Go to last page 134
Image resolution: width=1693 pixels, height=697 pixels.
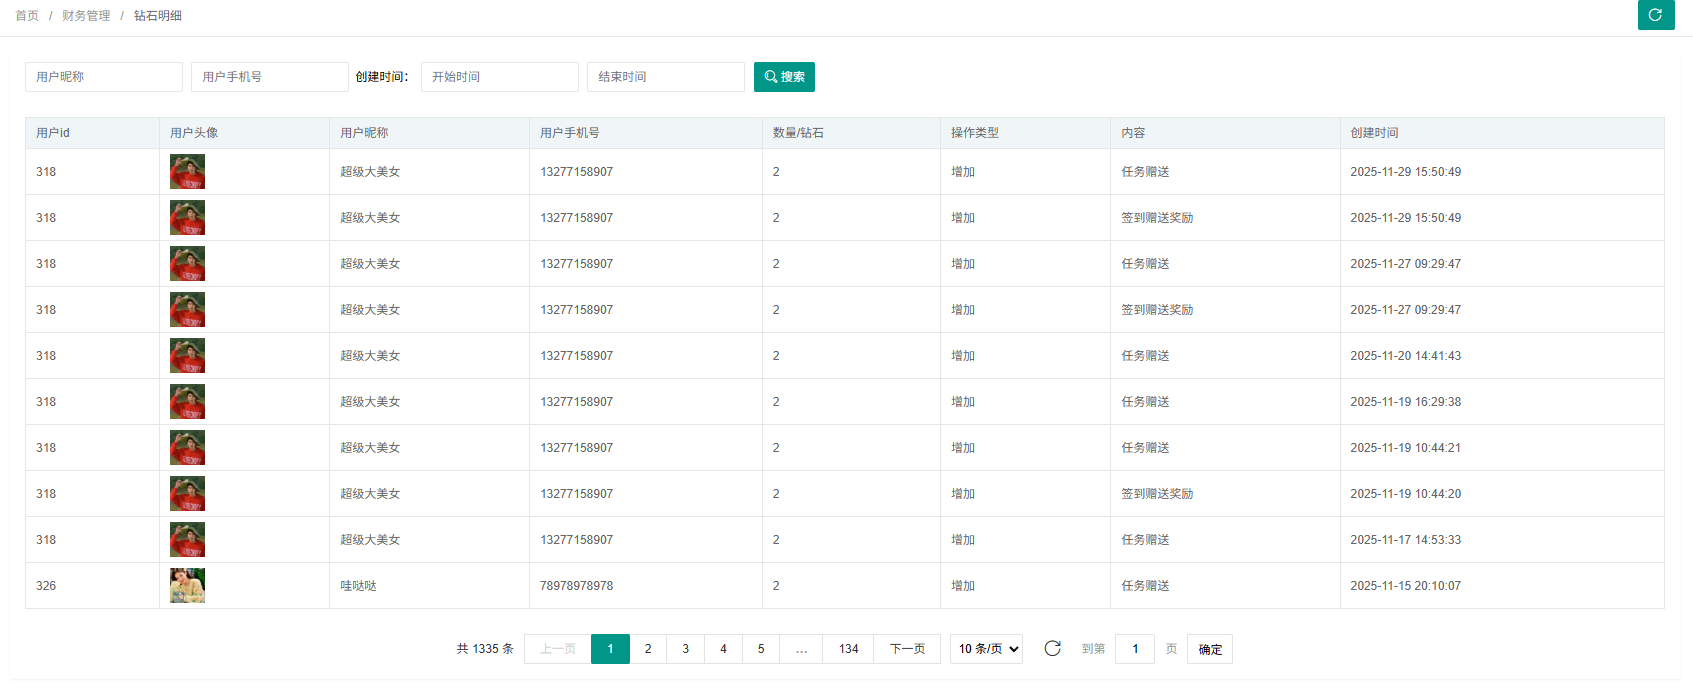tap(848, 649)
